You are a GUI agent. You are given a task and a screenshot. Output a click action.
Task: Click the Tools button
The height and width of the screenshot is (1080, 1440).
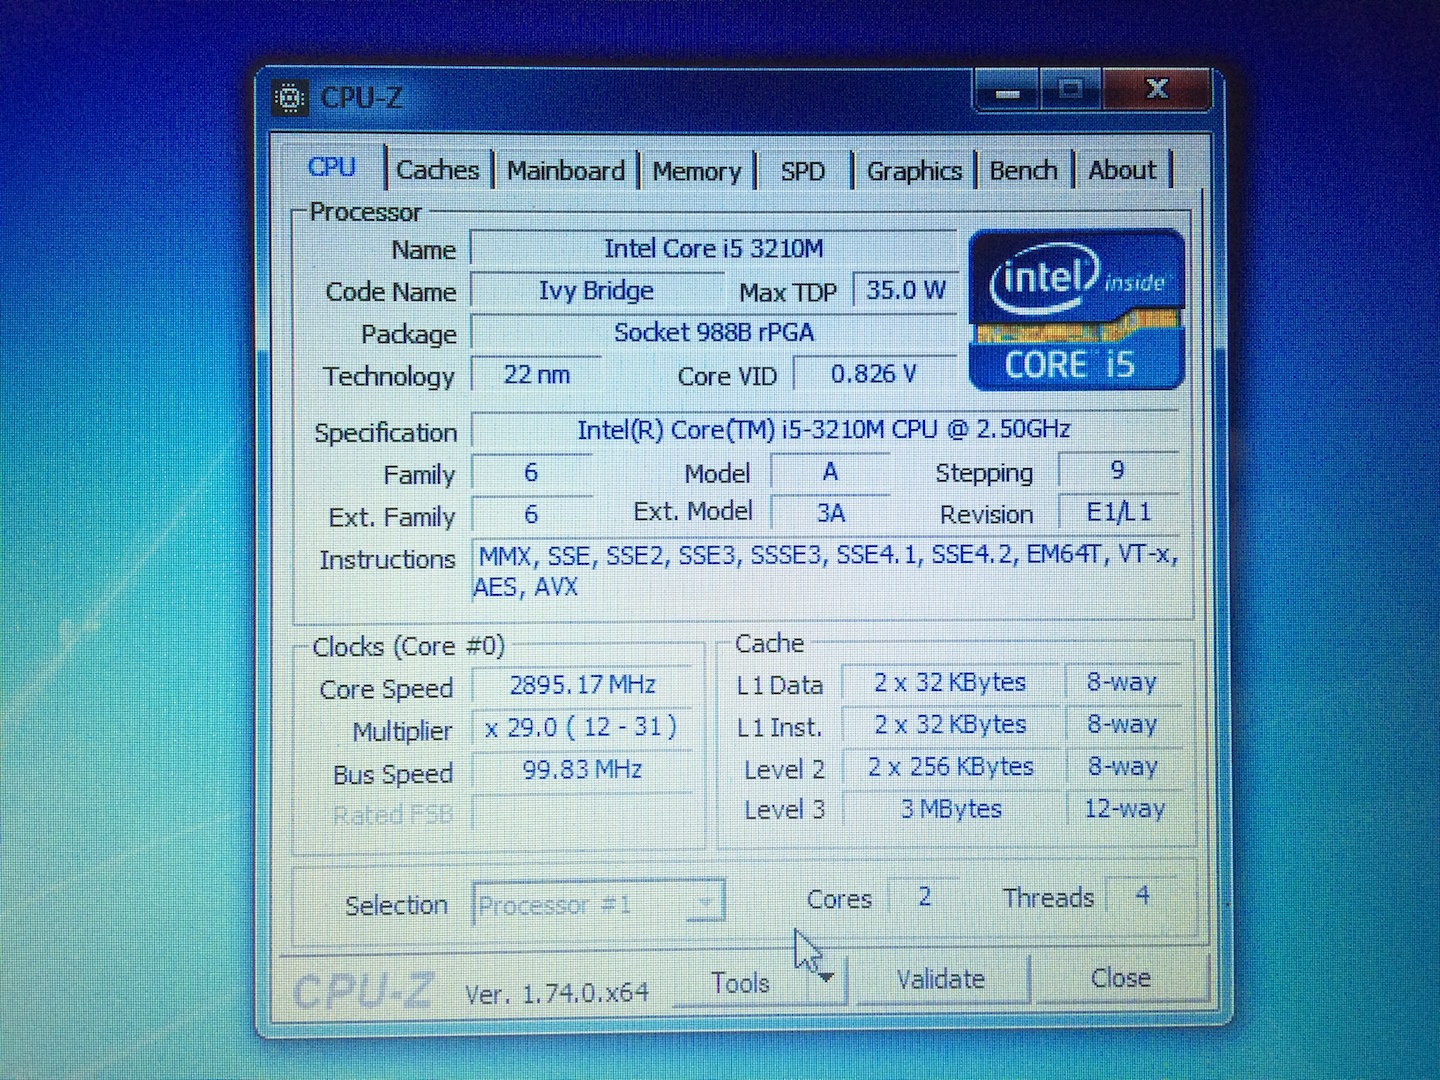click(x=741, y=983)
